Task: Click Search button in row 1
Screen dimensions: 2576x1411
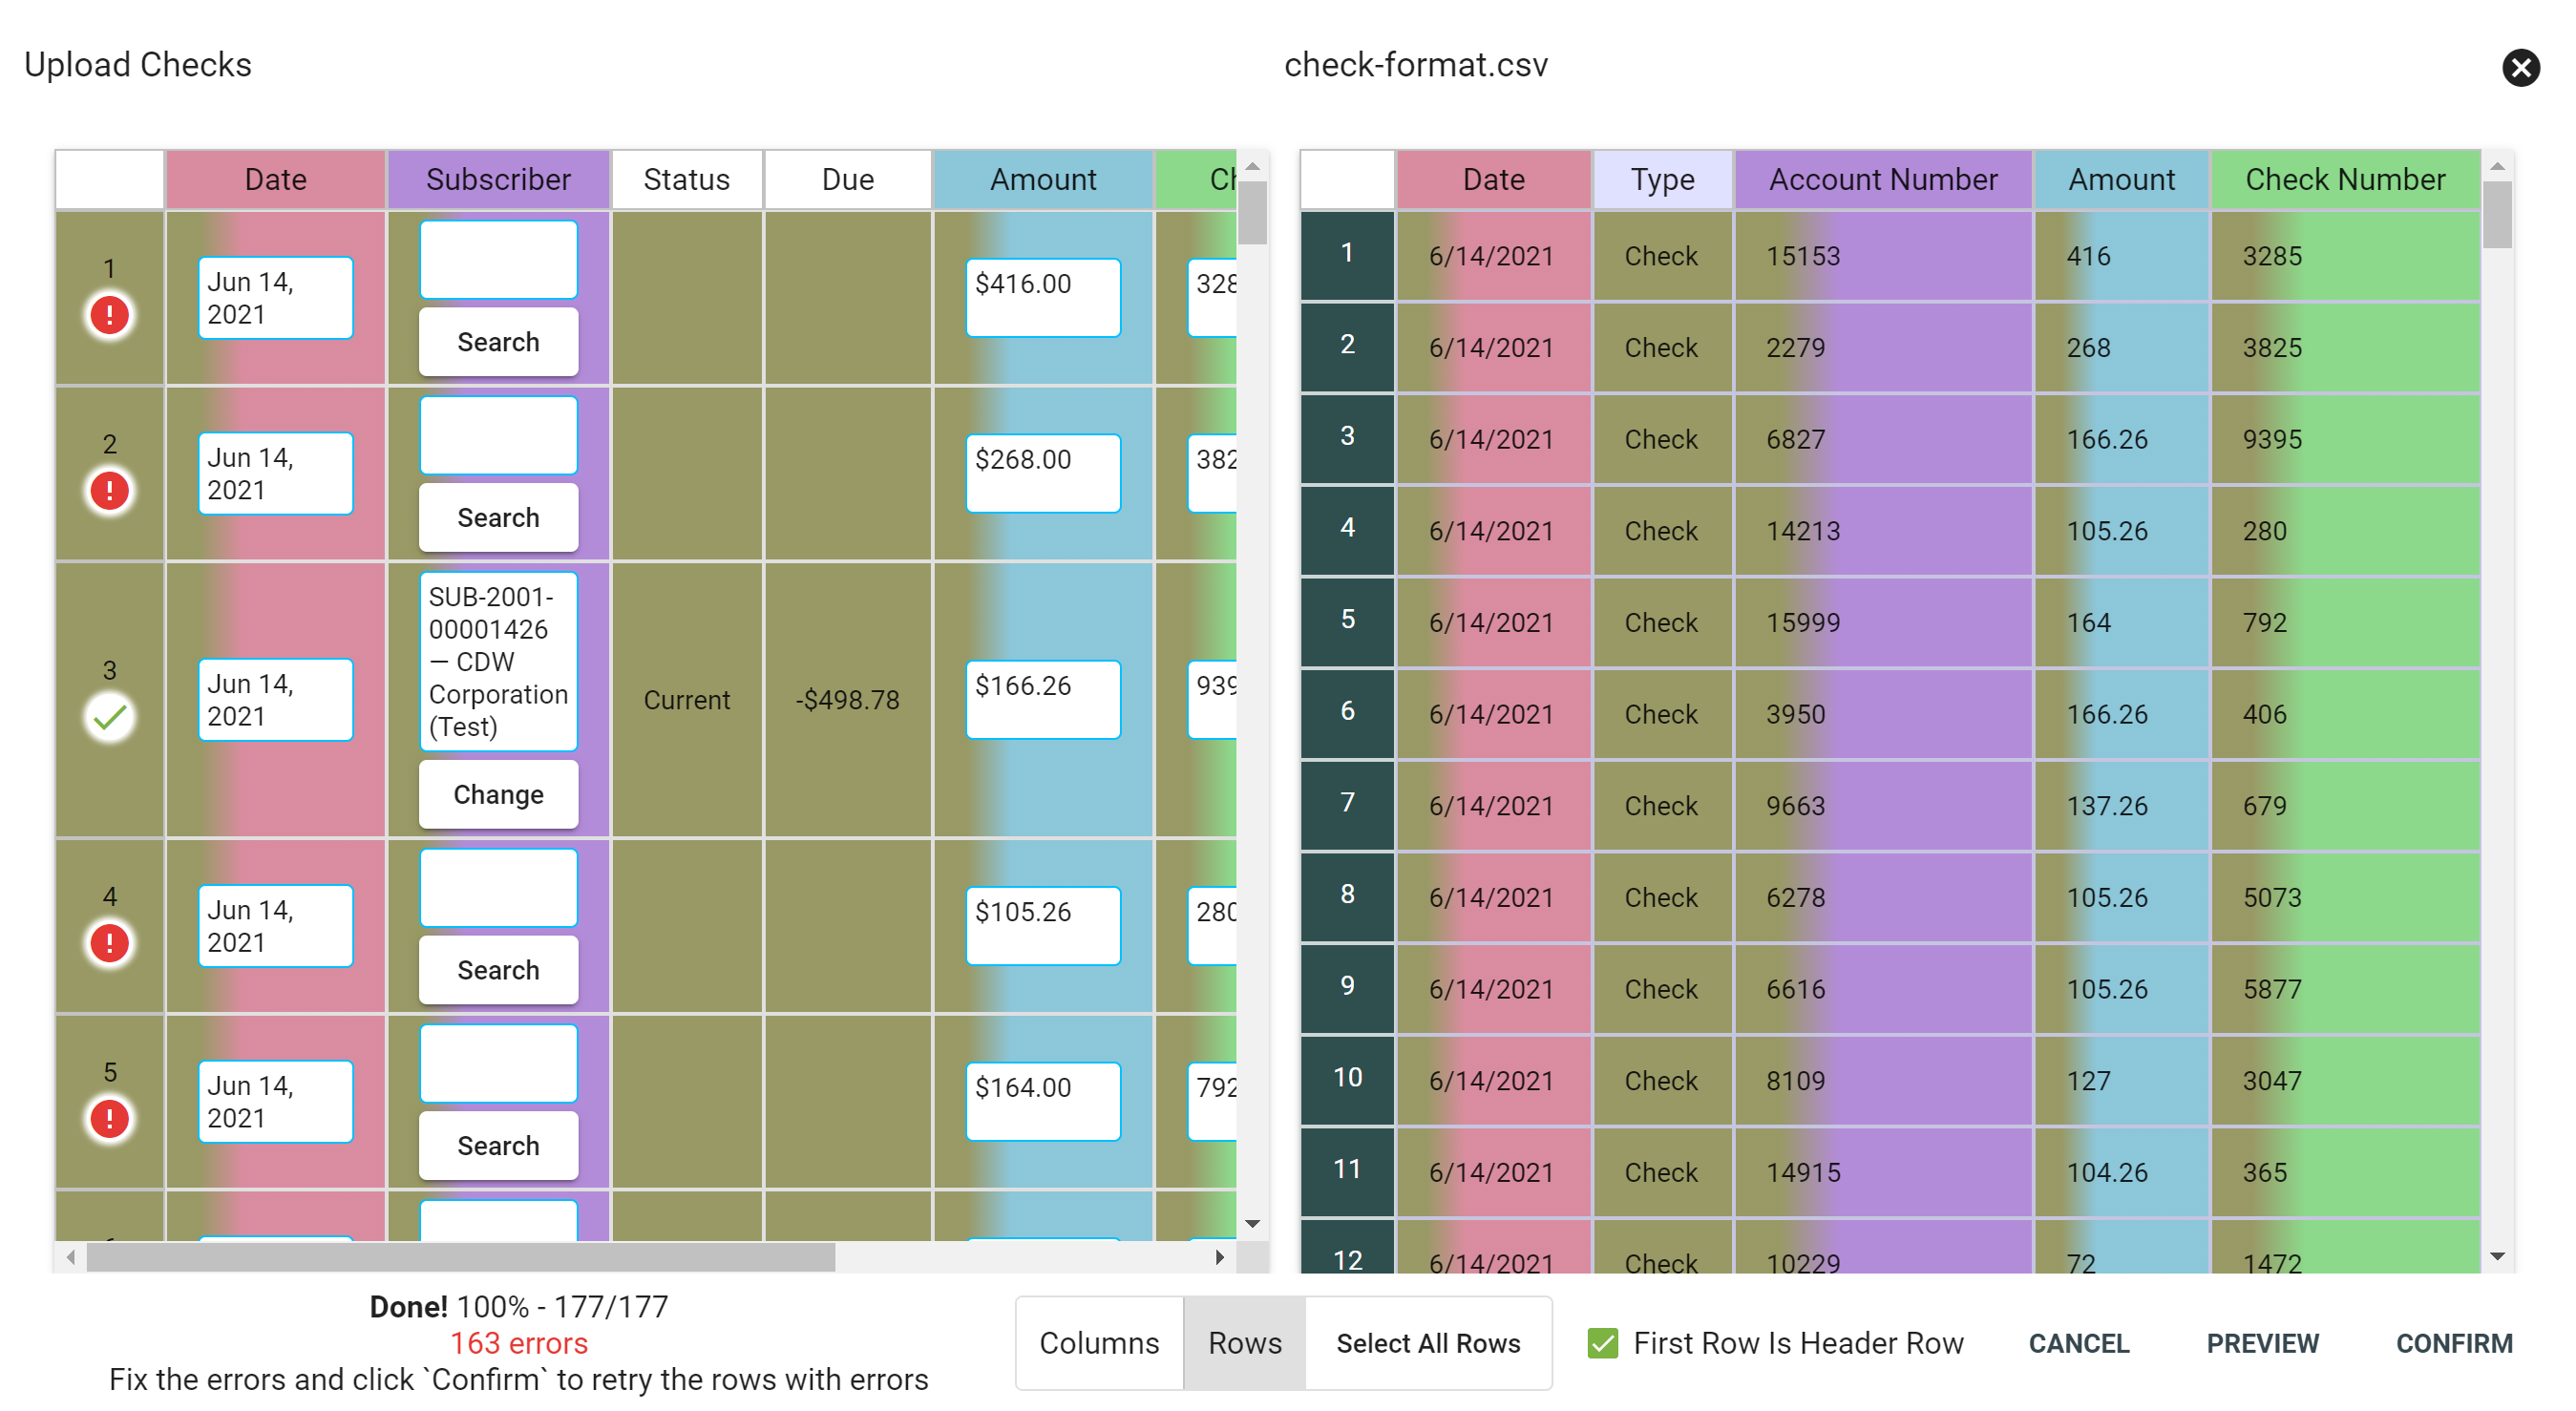Action: pyautogui.click(x=498, y=342)
